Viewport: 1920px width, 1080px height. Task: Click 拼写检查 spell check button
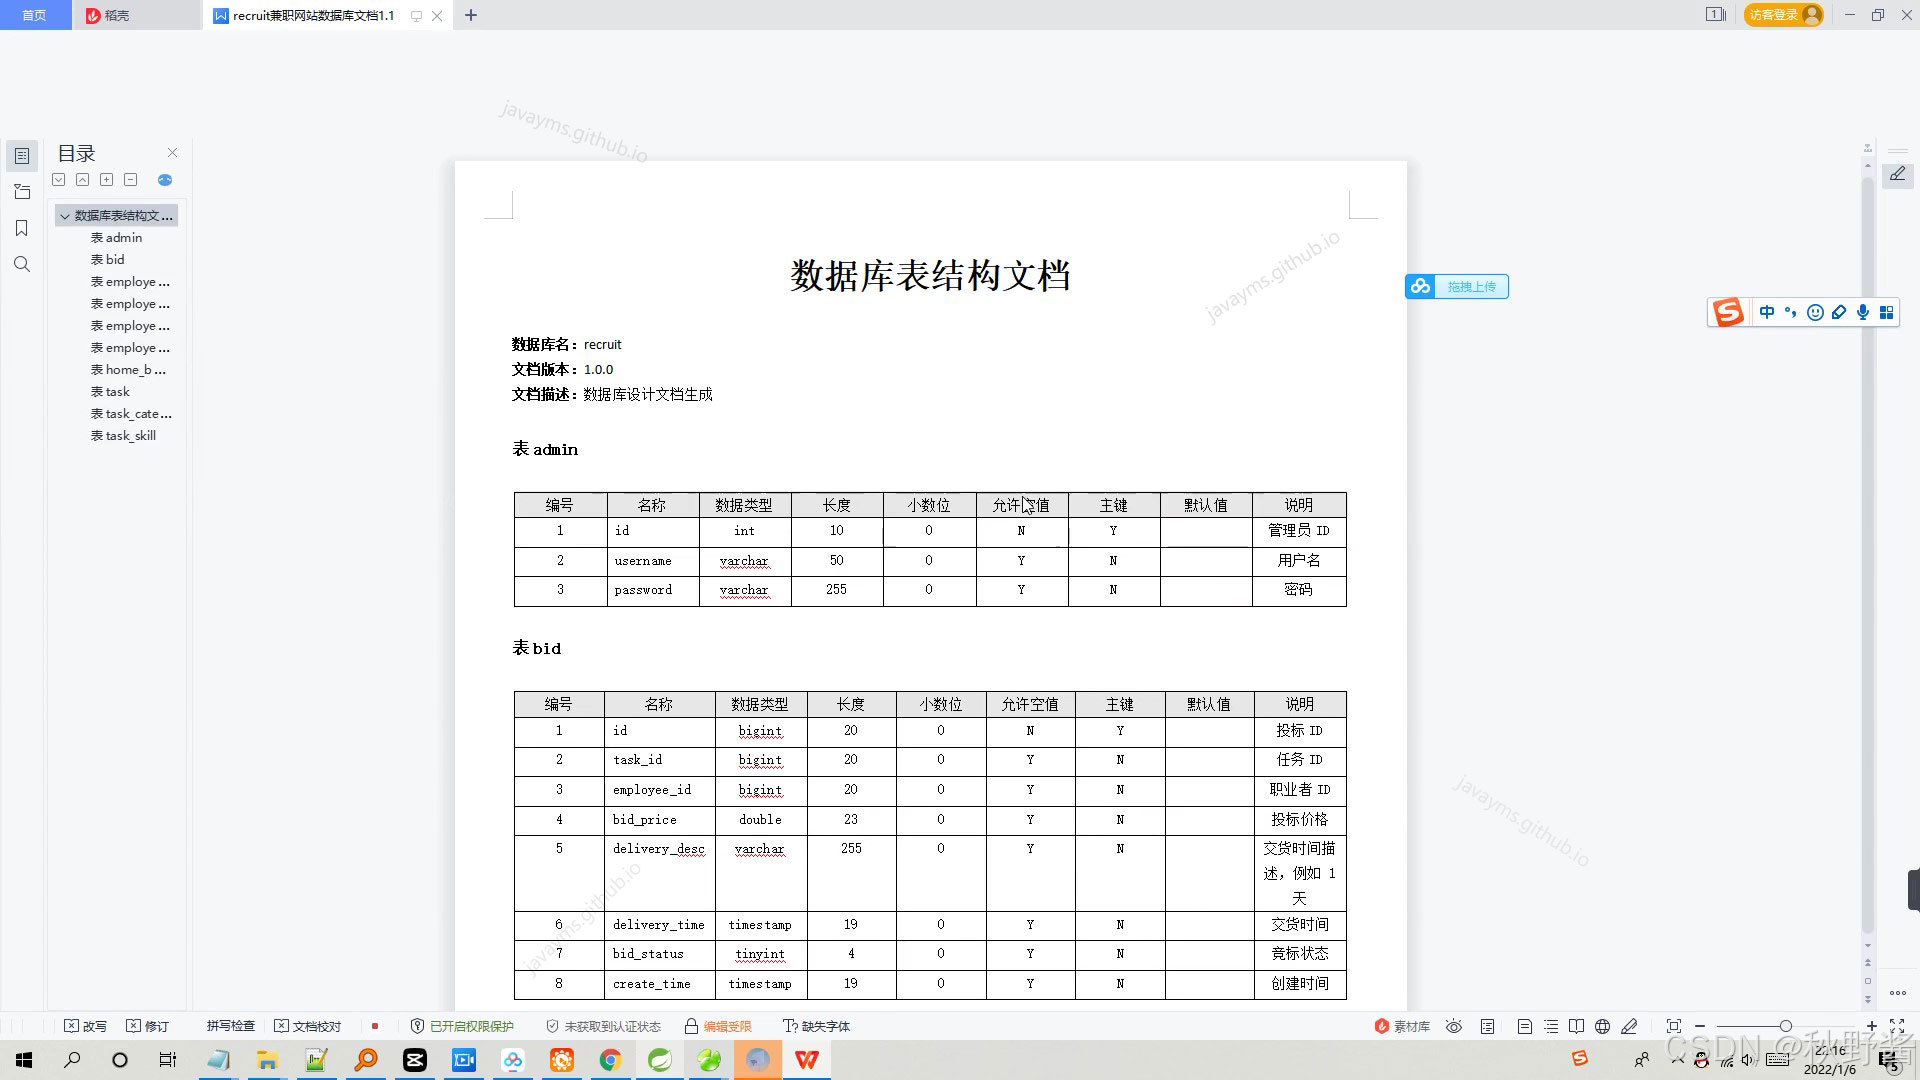point(230,1026)
